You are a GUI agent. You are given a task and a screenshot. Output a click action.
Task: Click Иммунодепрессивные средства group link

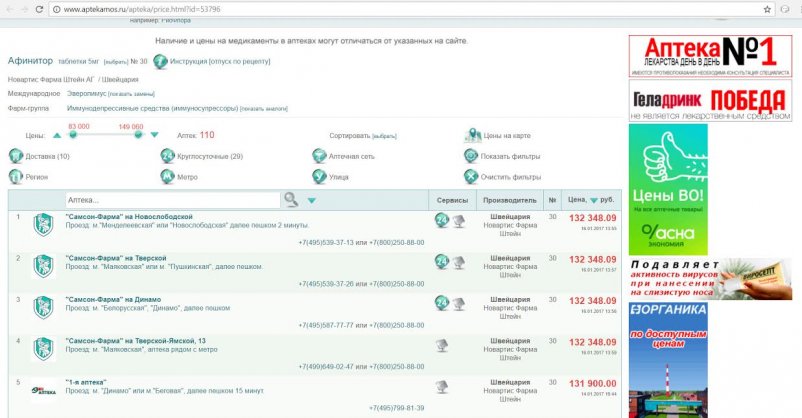tap(152, 108)
